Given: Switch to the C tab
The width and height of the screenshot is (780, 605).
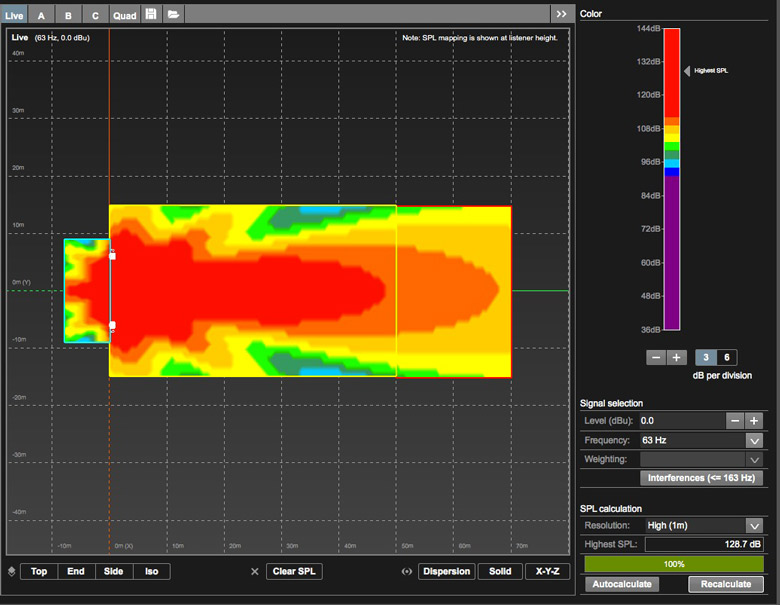Looking at the screenshot, I should tap(95, 15).
